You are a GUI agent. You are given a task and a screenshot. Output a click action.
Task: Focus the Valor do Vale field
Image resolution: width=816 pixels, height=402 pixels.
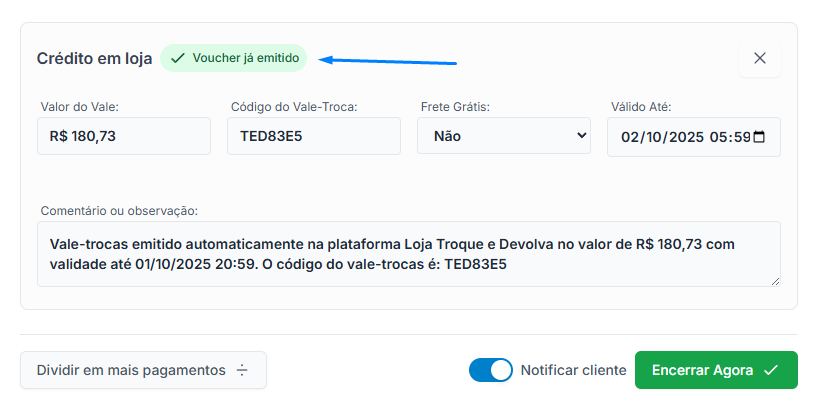(124, 136)
